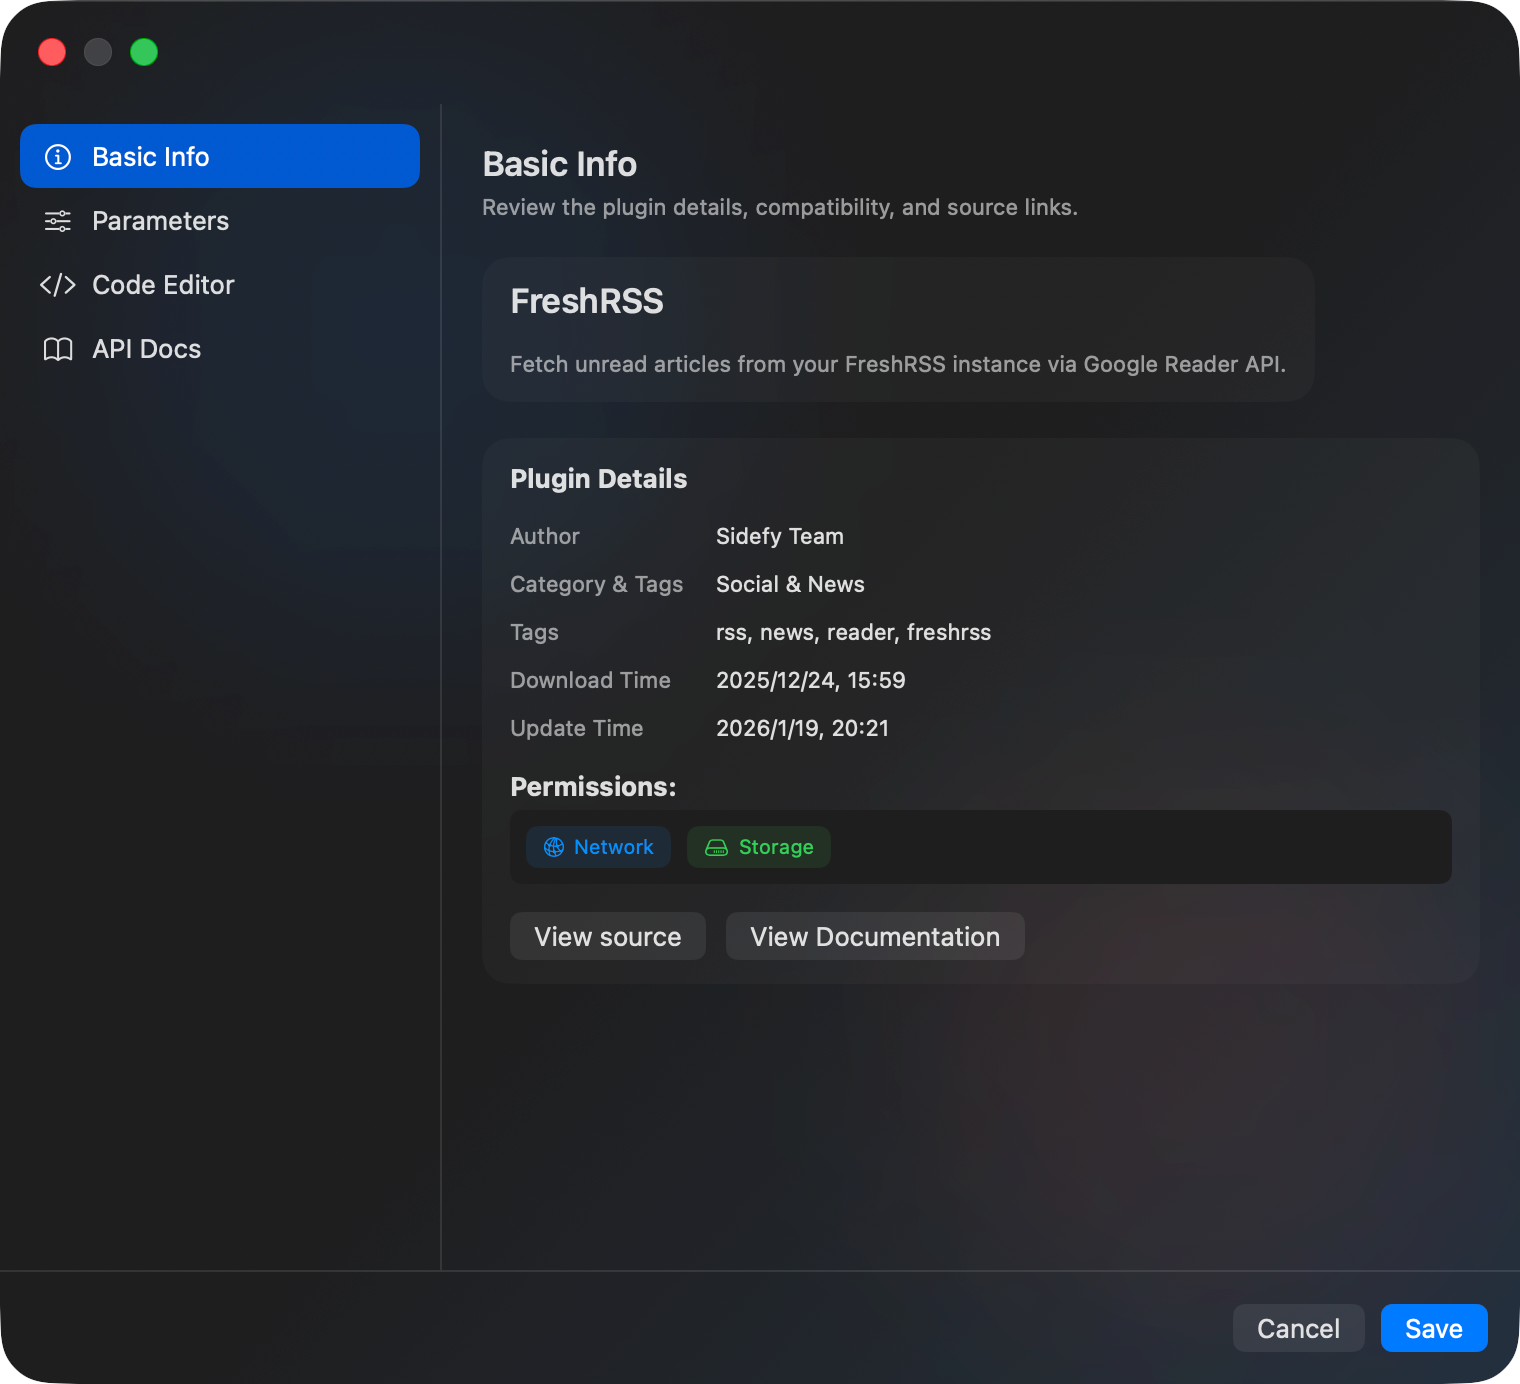The width and height of the screenshot is (1520, 1384).
Task: Click the Basic Info info-circle icon
Action: tap(58, 157)
